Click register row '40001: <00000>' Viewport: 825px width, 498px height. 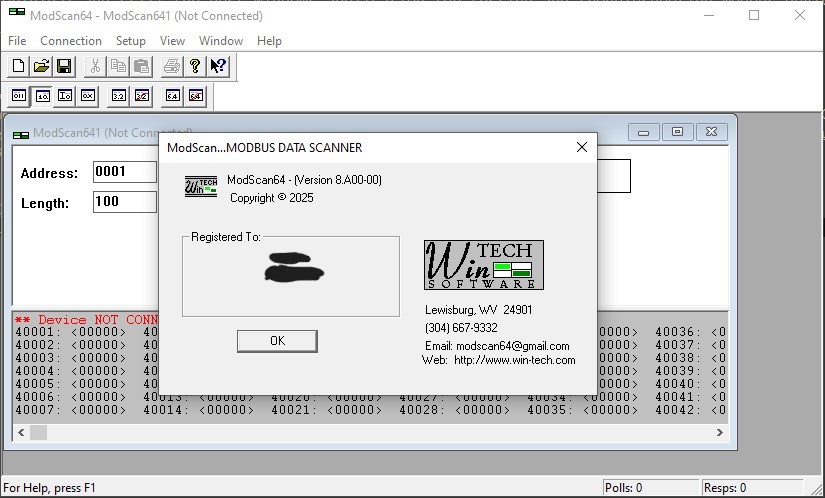pos(71,332)
